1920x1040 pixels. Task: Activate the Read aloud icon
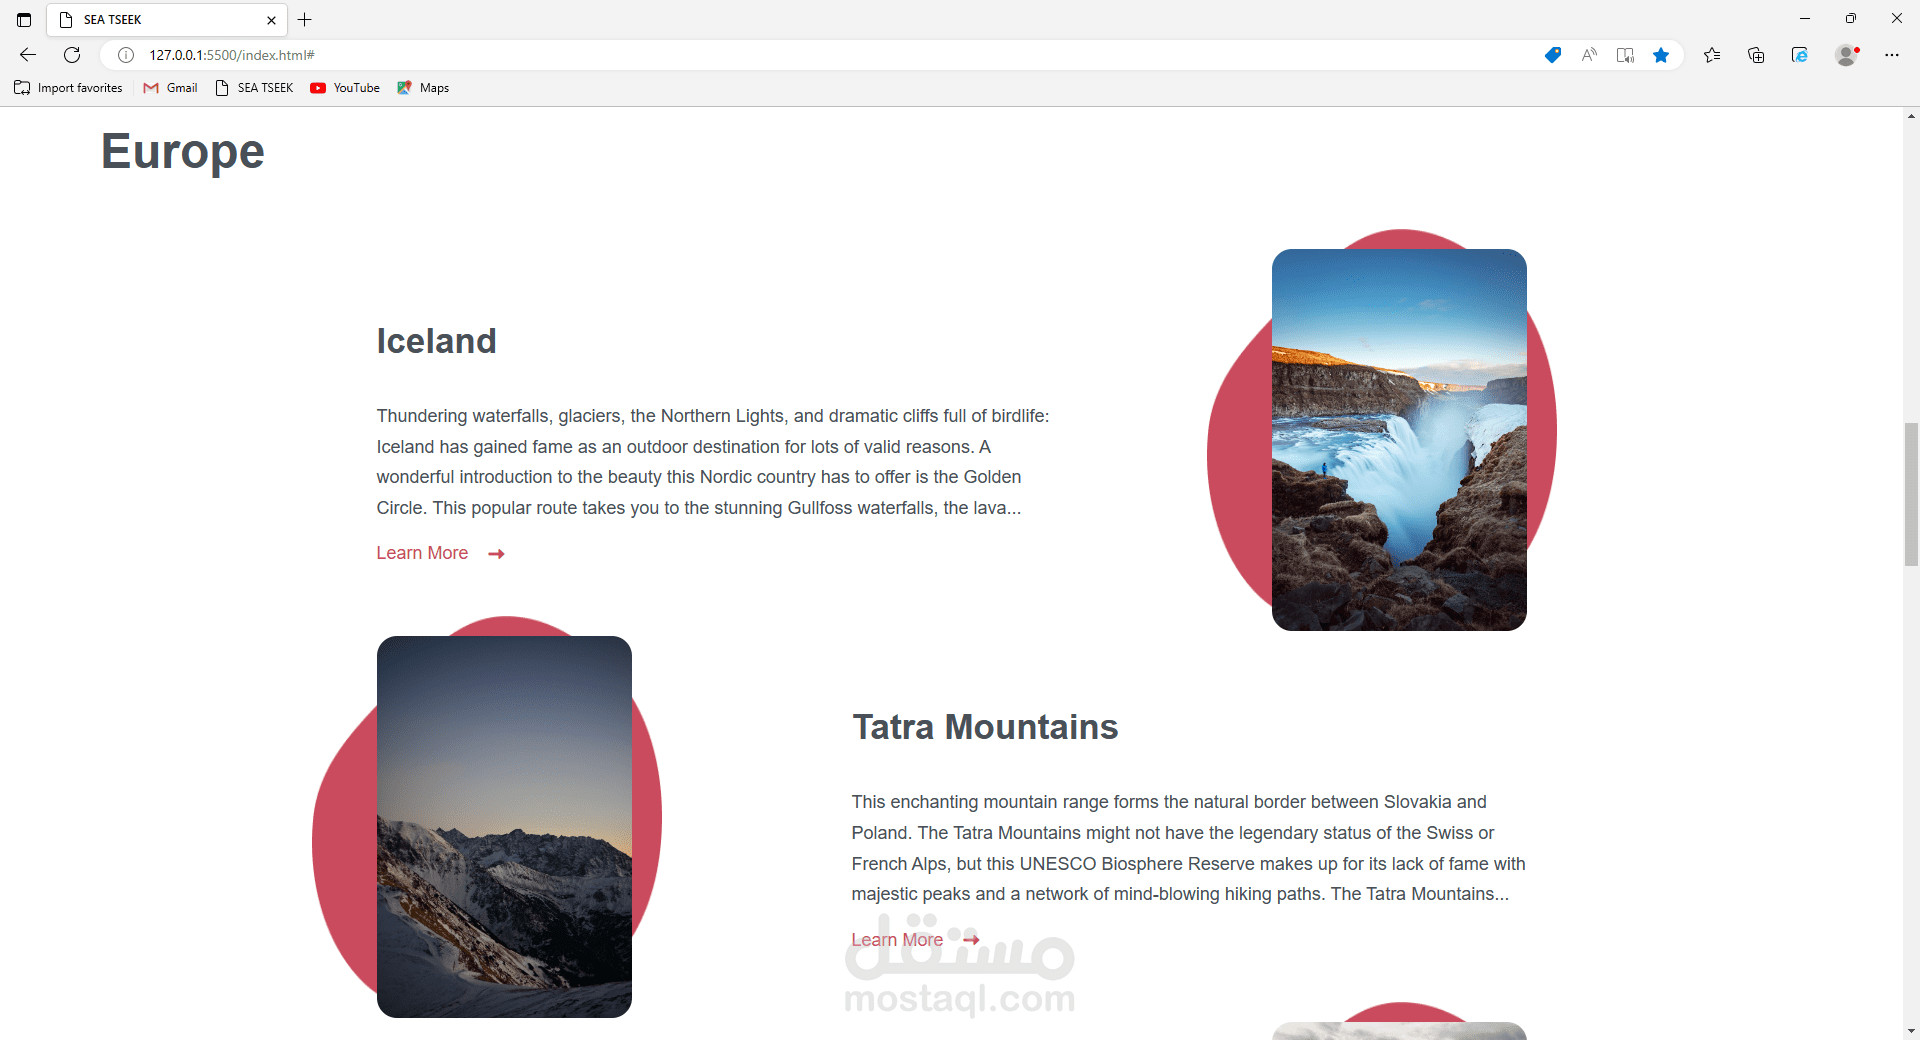coord(1589,55)
